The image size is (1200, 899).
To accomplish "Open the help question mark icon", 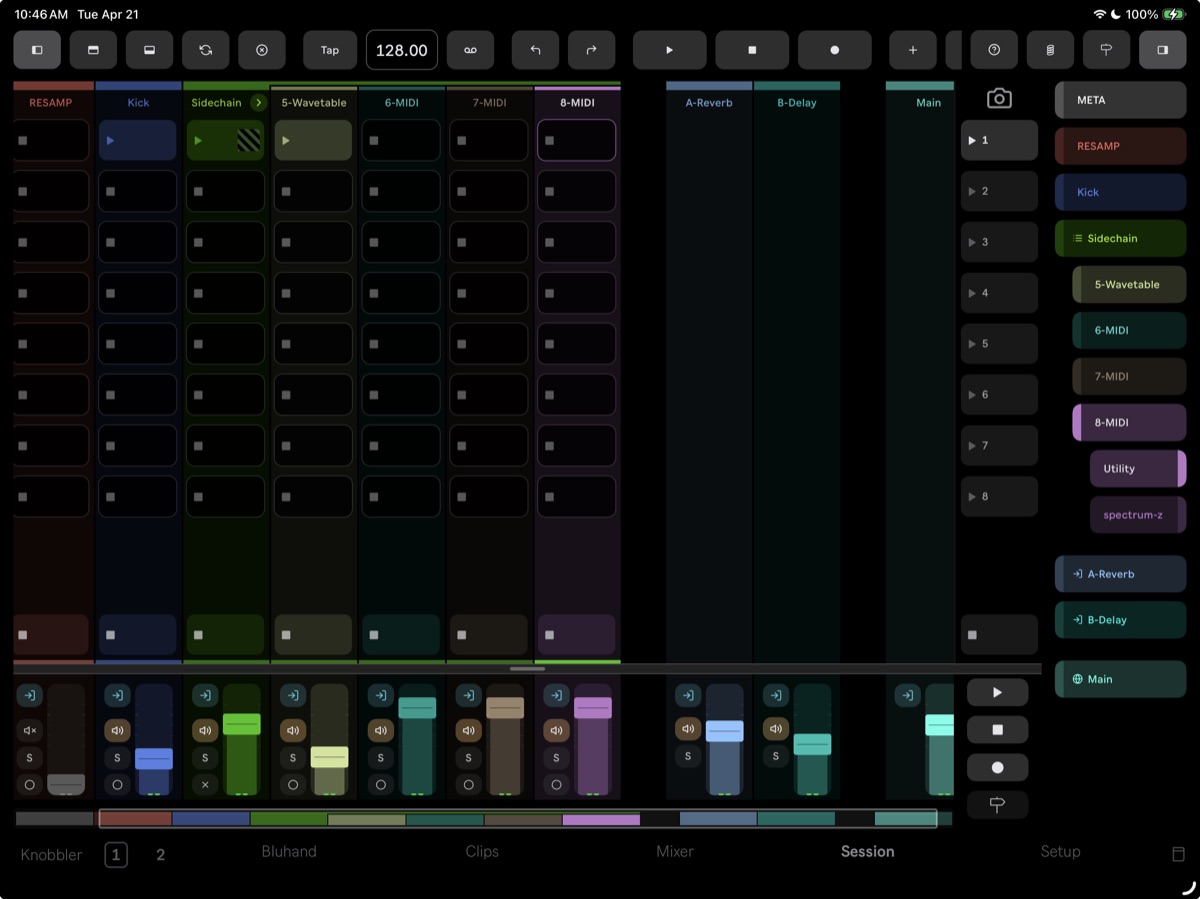I will pos(994,50).
